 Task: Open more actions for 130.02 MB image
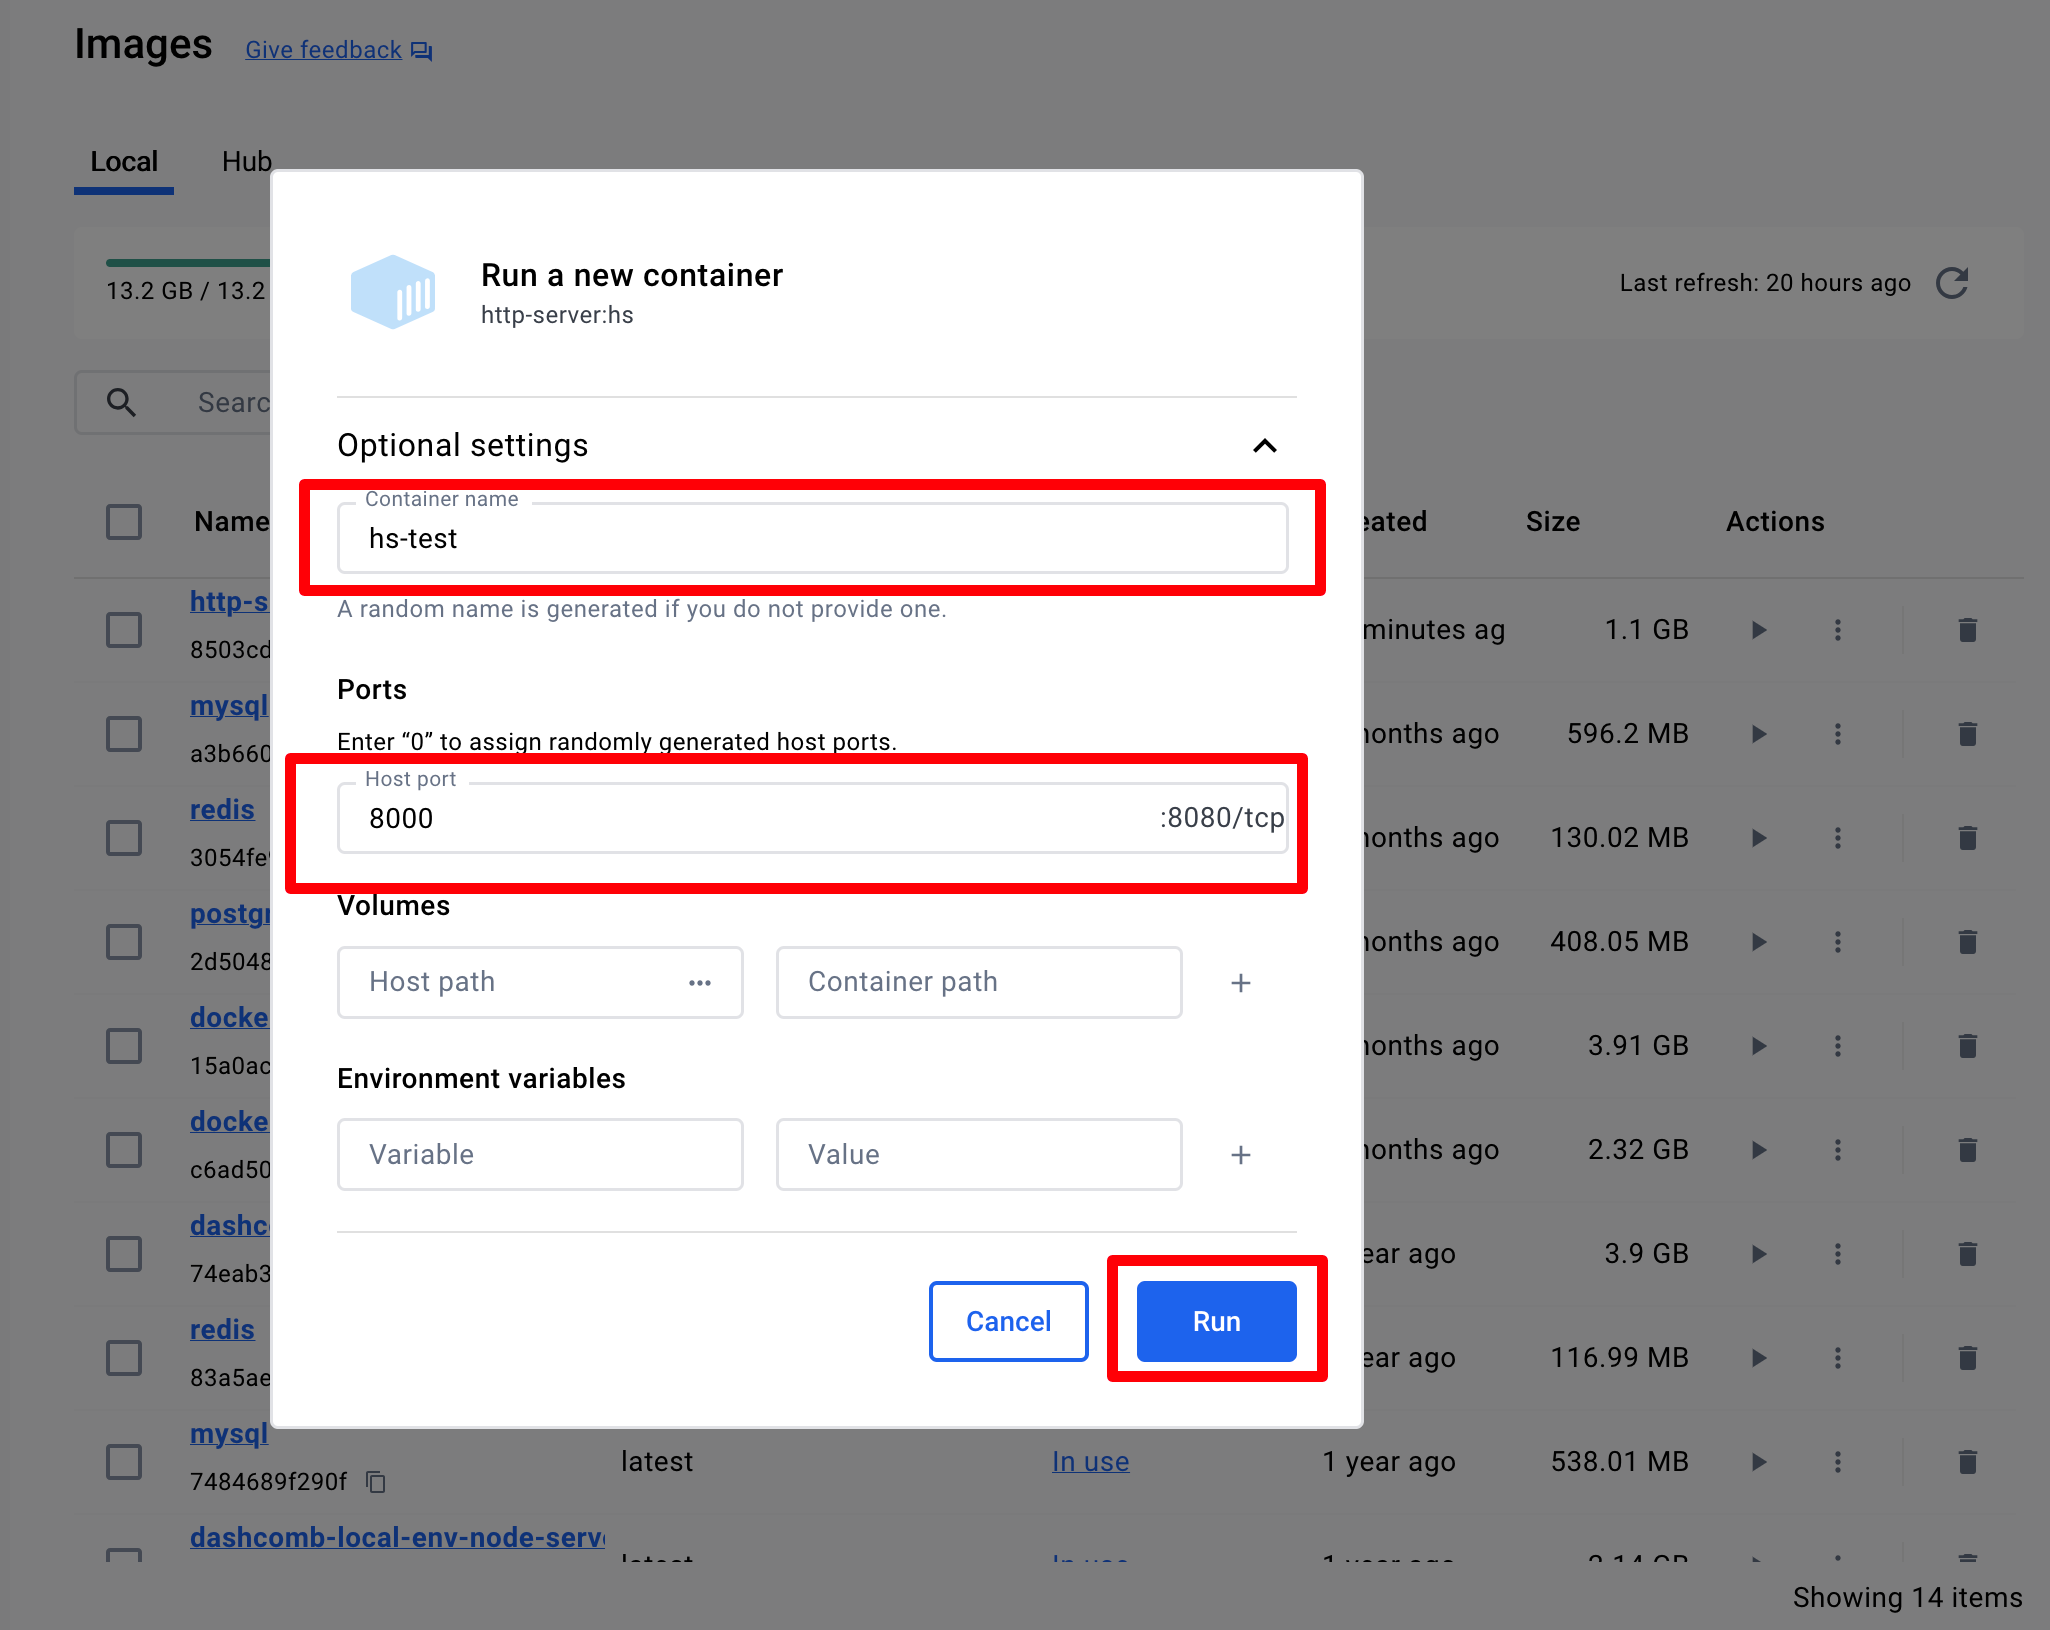[x=1838, y=838]
